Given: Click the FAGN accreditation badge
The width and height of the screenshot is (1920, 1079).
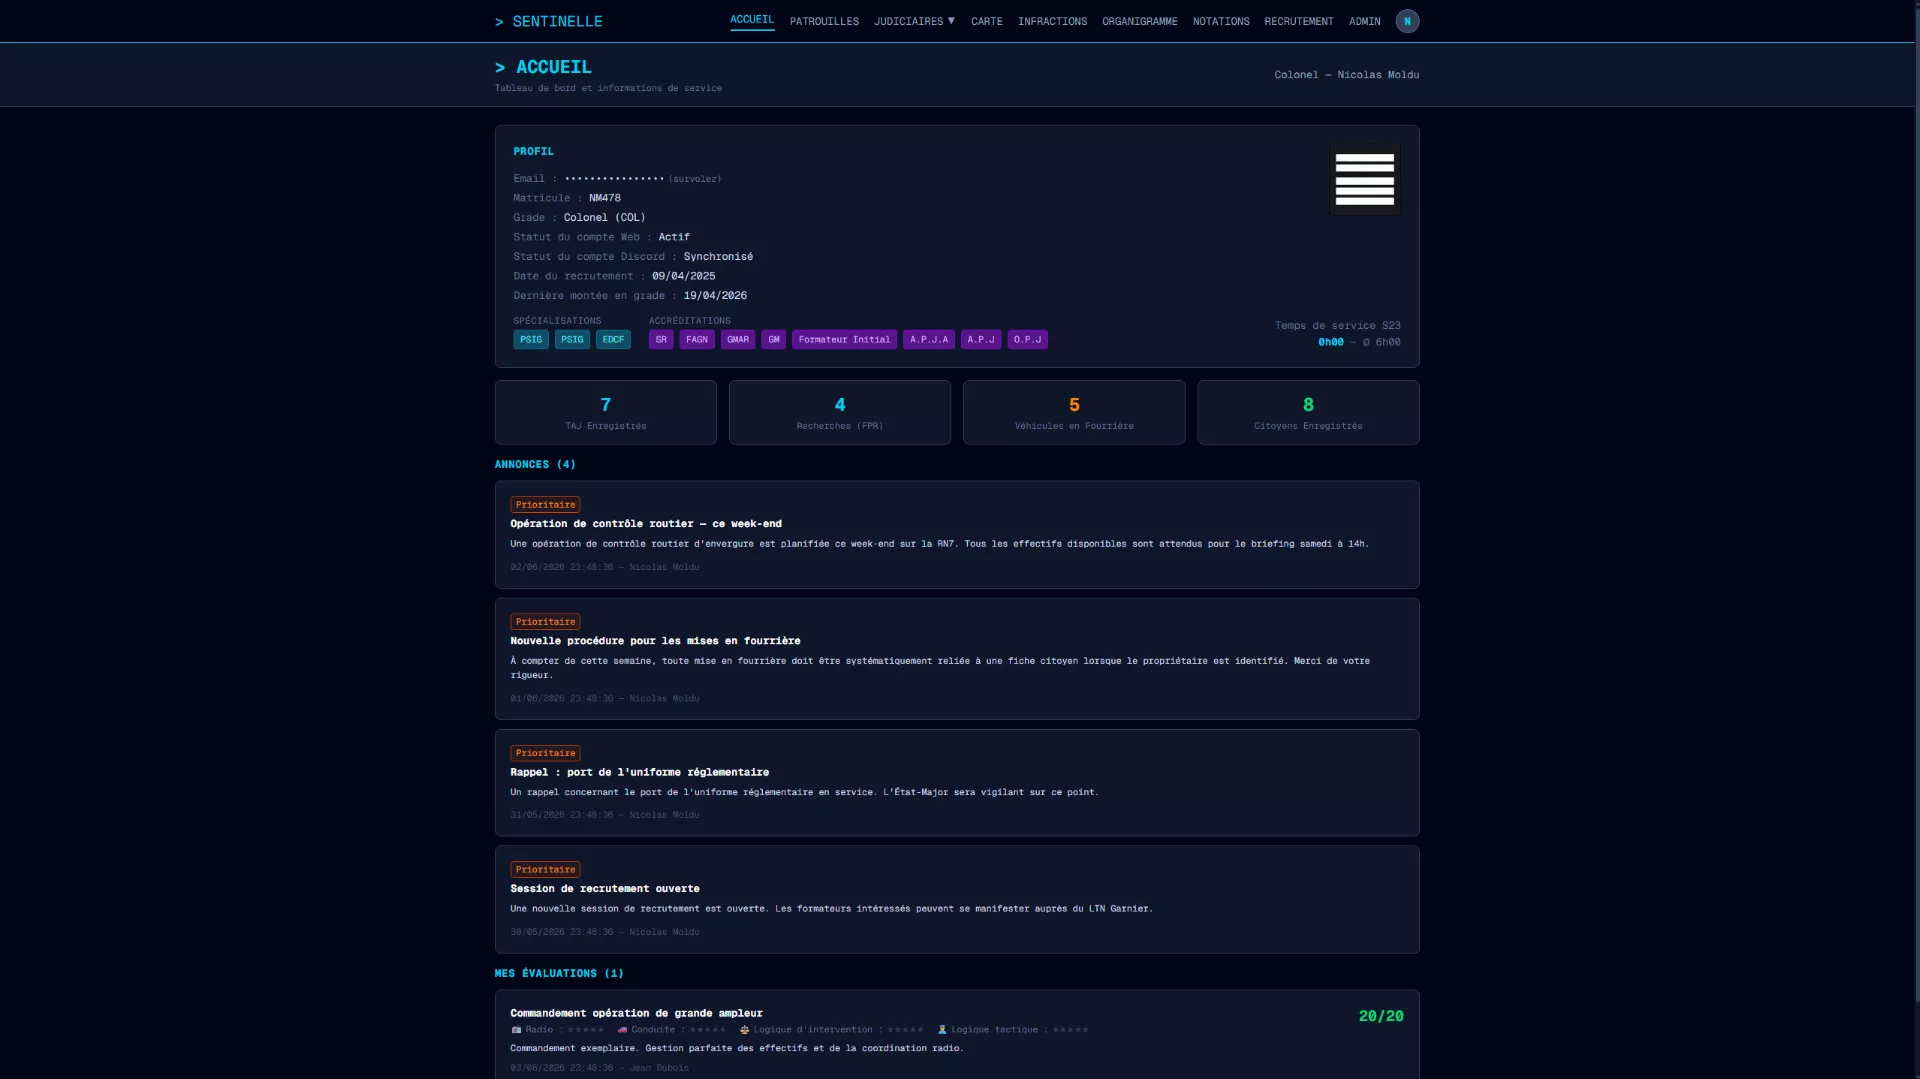Looking at the screenshot, I should pos(697,340).
